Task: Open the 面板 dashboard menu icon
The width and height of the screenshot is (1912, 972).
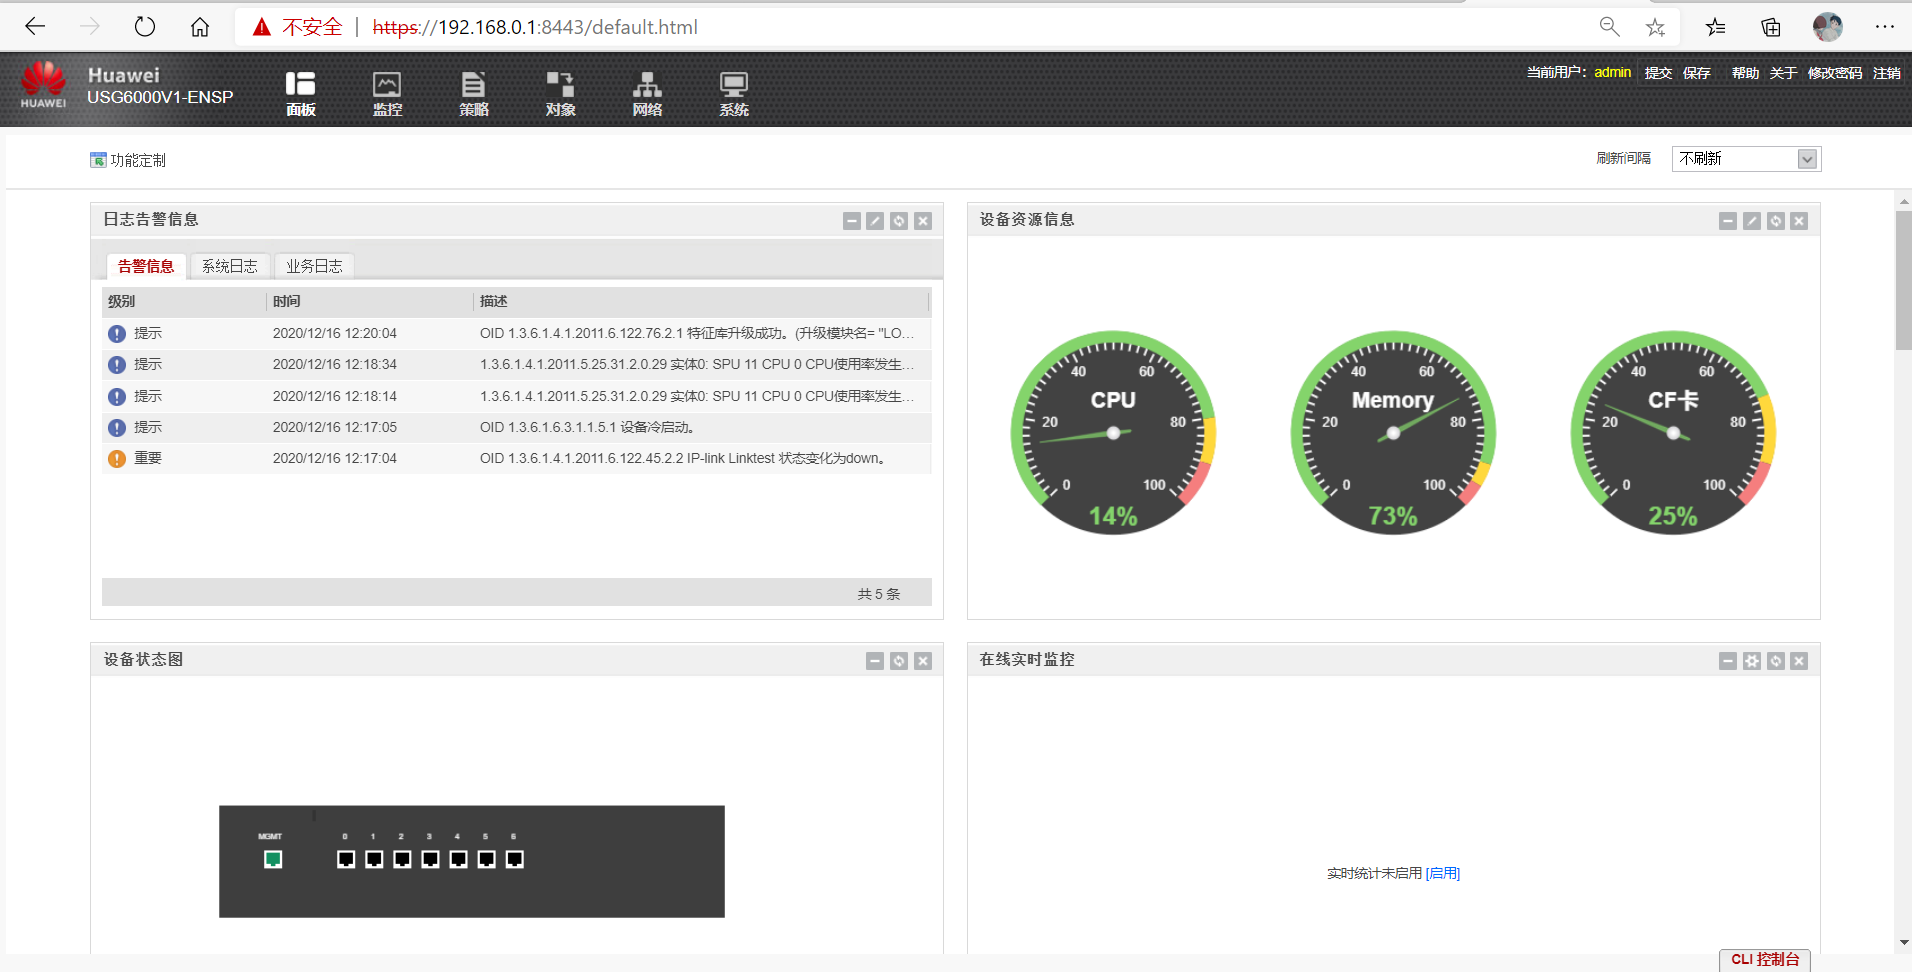Action: point(300,92)
